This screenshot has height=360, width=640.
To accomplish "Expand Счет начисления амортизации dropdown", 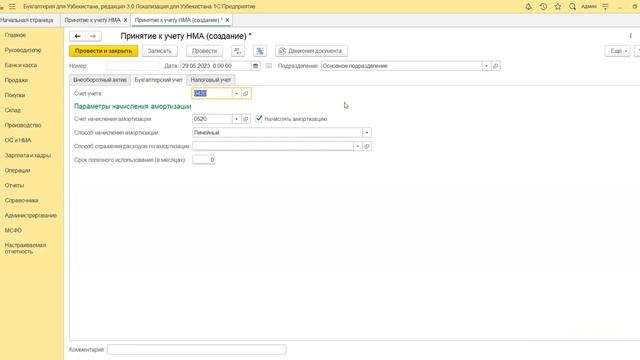I will (x=236, y=119).
